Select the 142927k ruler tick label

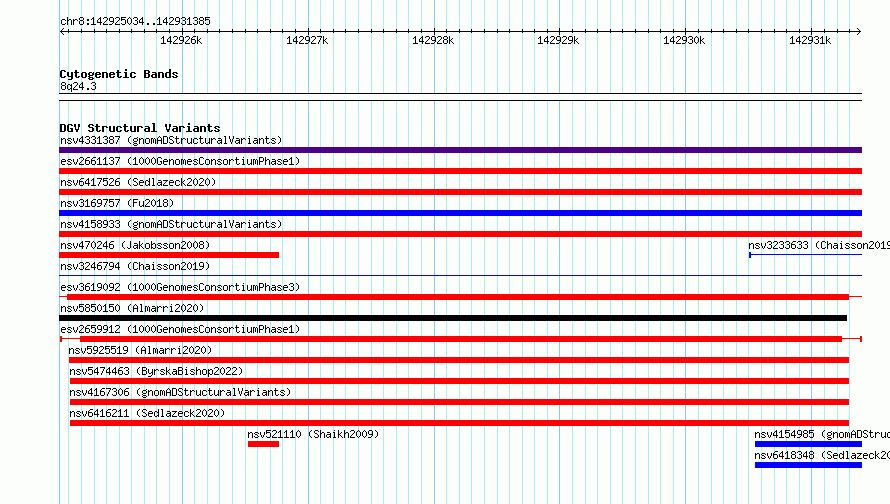(307, 40)
